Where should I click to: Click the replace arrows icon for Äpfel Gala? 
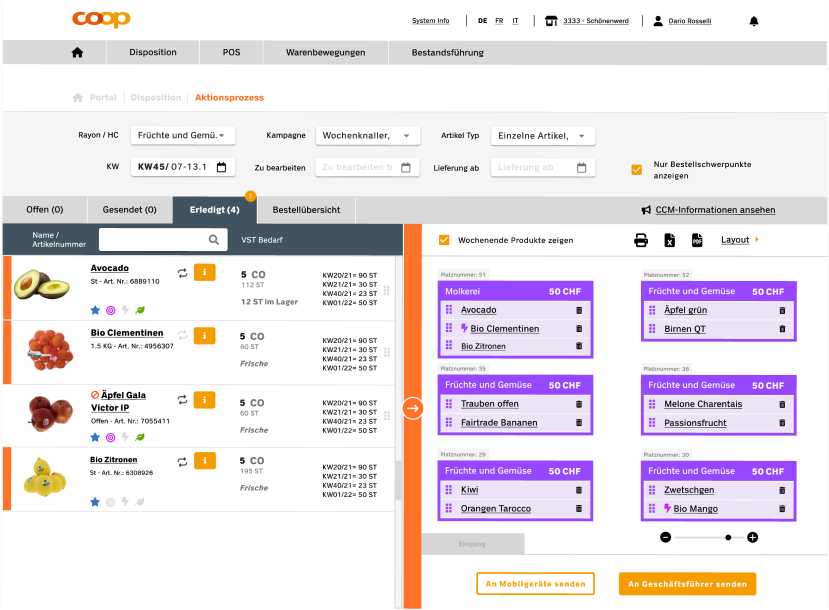point(182,400)
